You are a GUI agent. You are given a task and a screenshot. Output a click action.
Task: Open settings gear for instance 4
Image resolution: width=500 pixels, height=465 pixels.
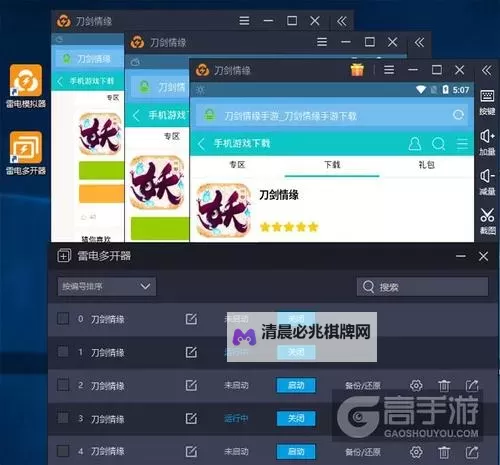(x=416, y=452)
